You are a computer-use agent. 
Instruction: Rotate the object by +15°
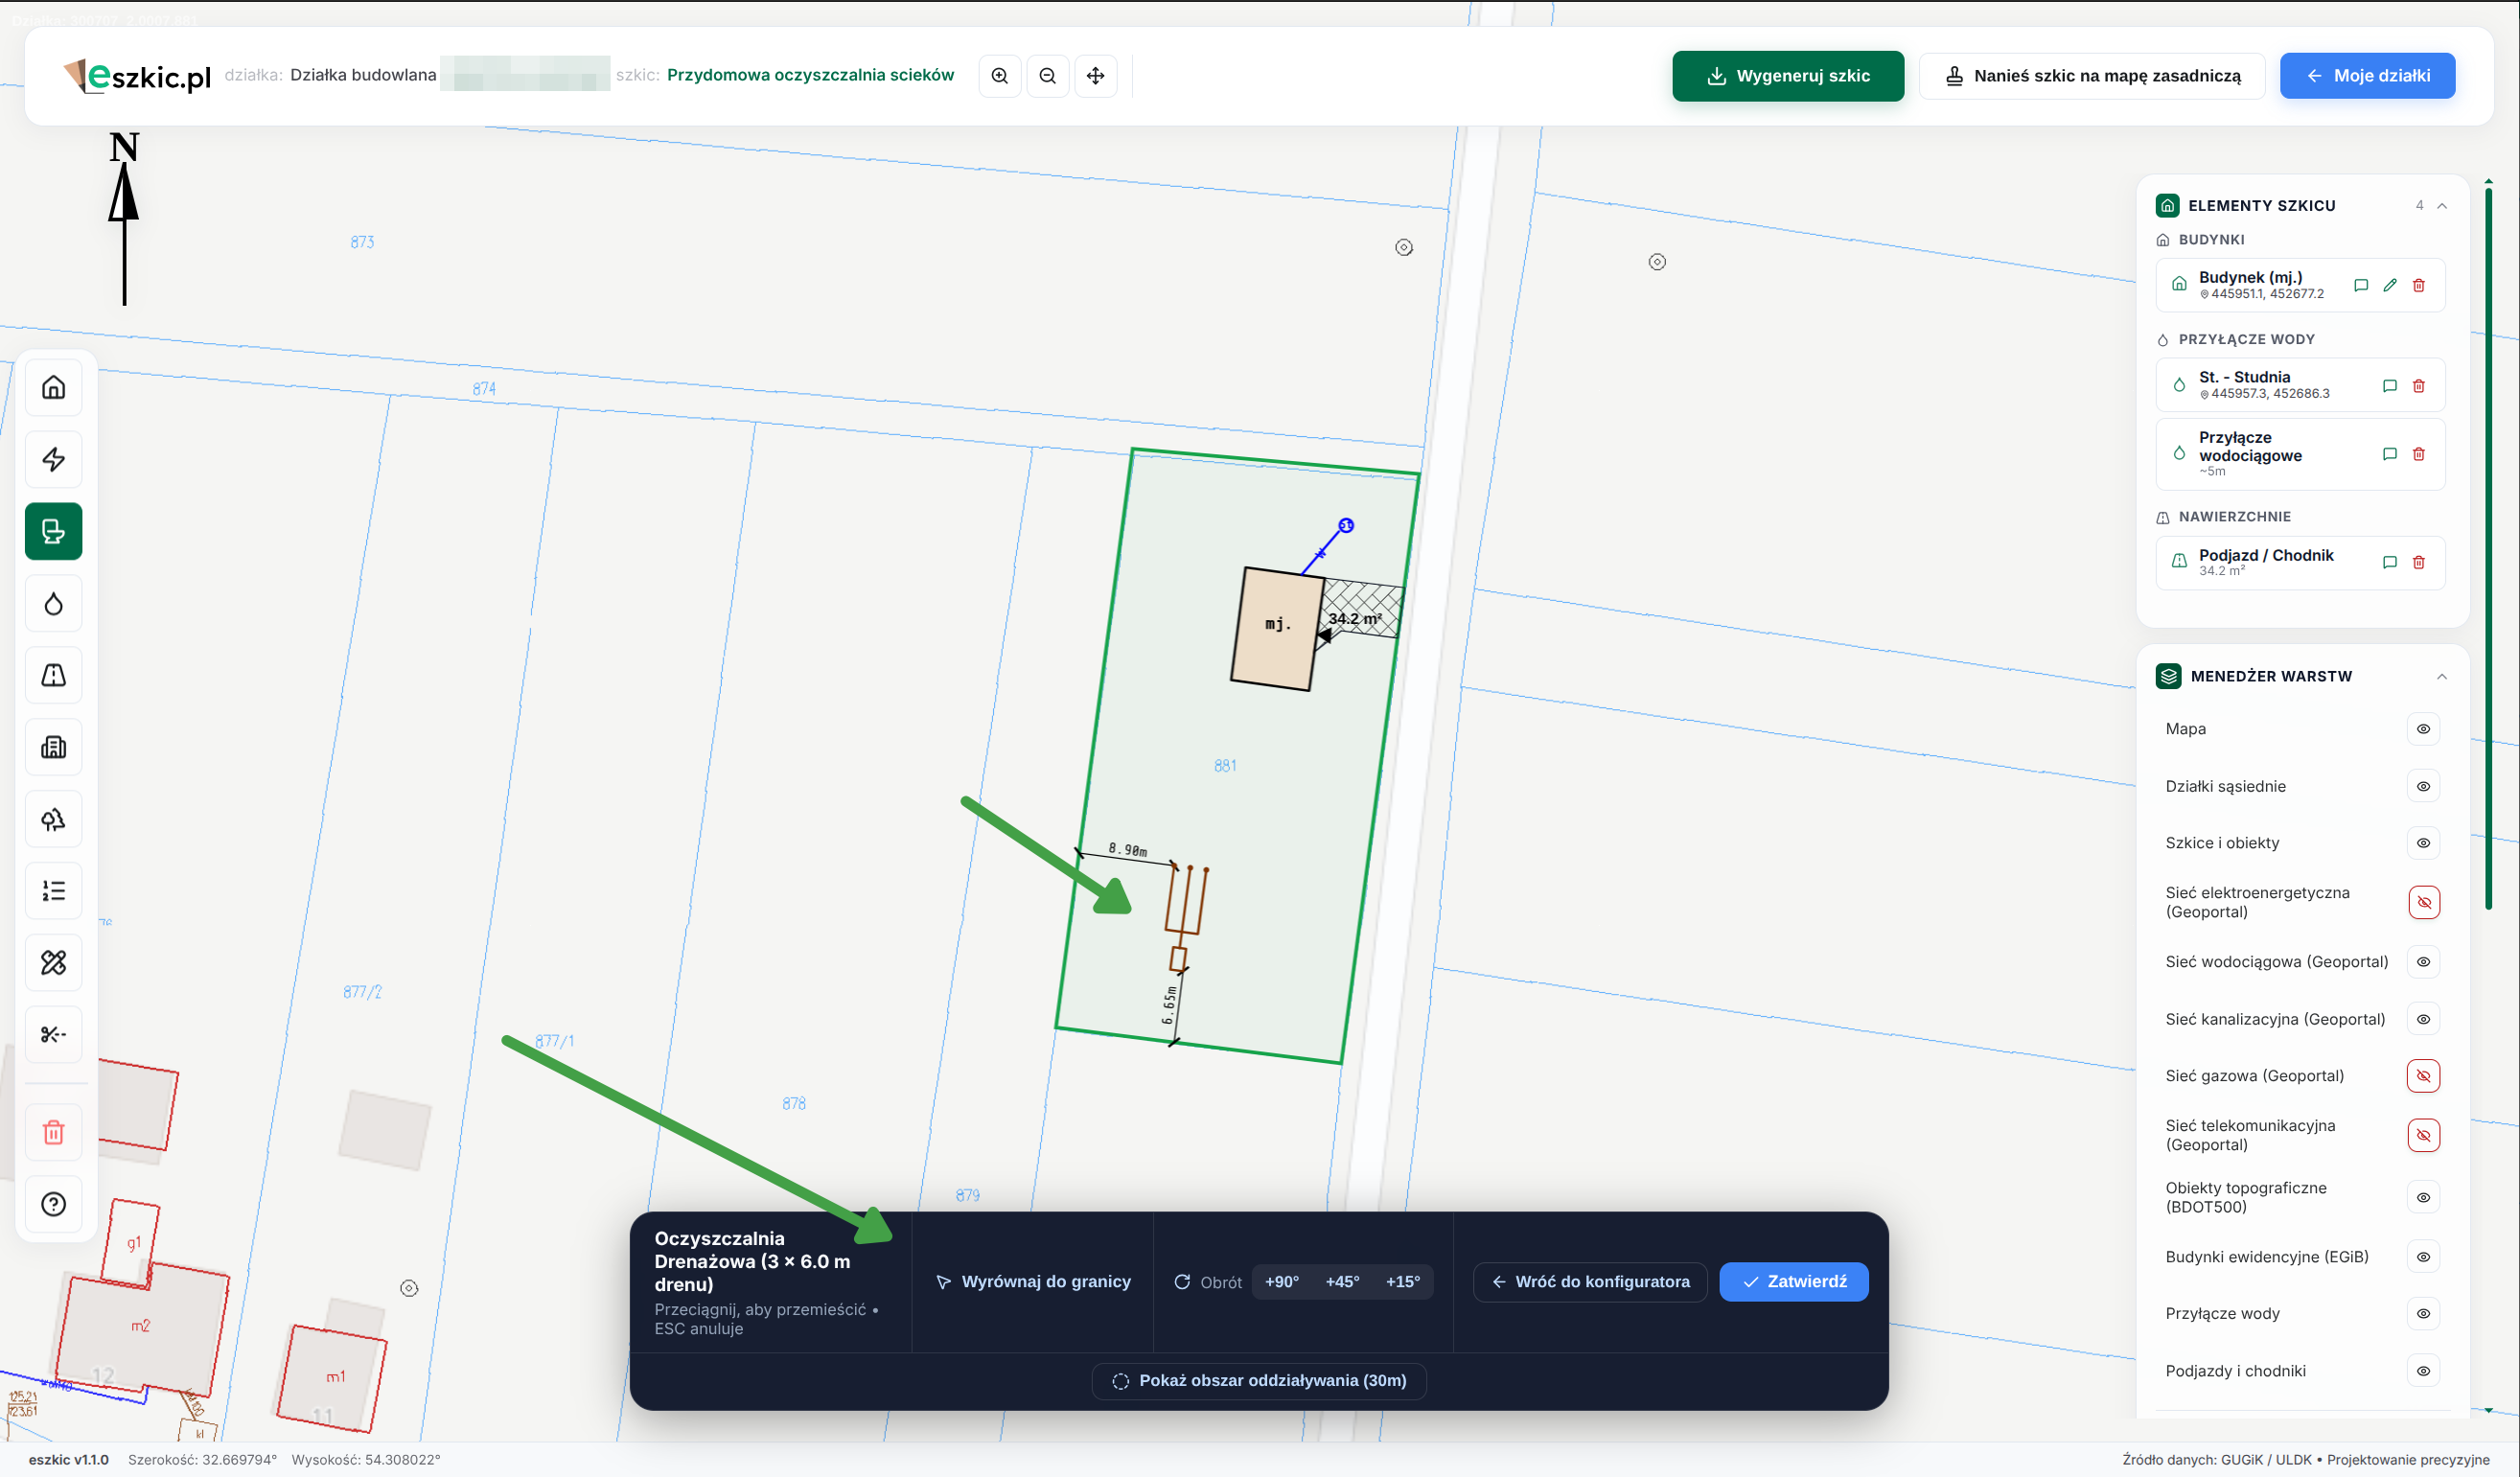1402,1282
